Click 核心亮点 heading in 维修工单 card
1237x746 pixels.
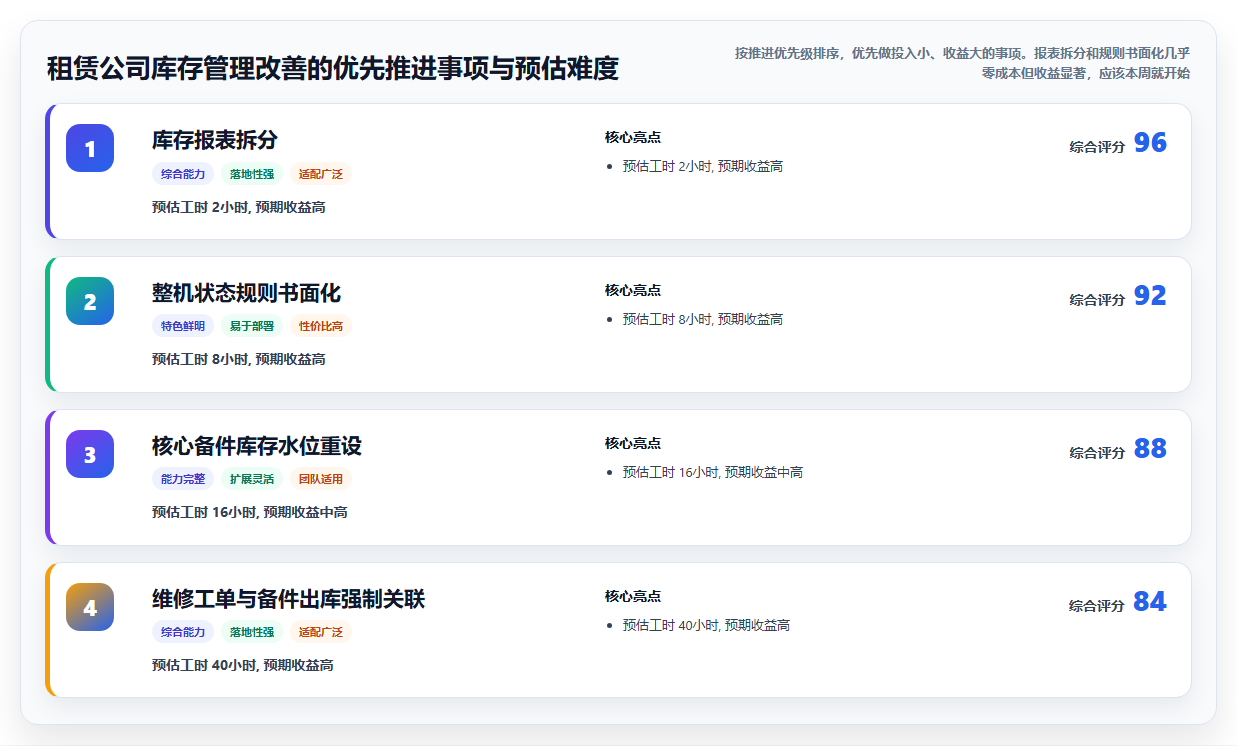point(633,596)
